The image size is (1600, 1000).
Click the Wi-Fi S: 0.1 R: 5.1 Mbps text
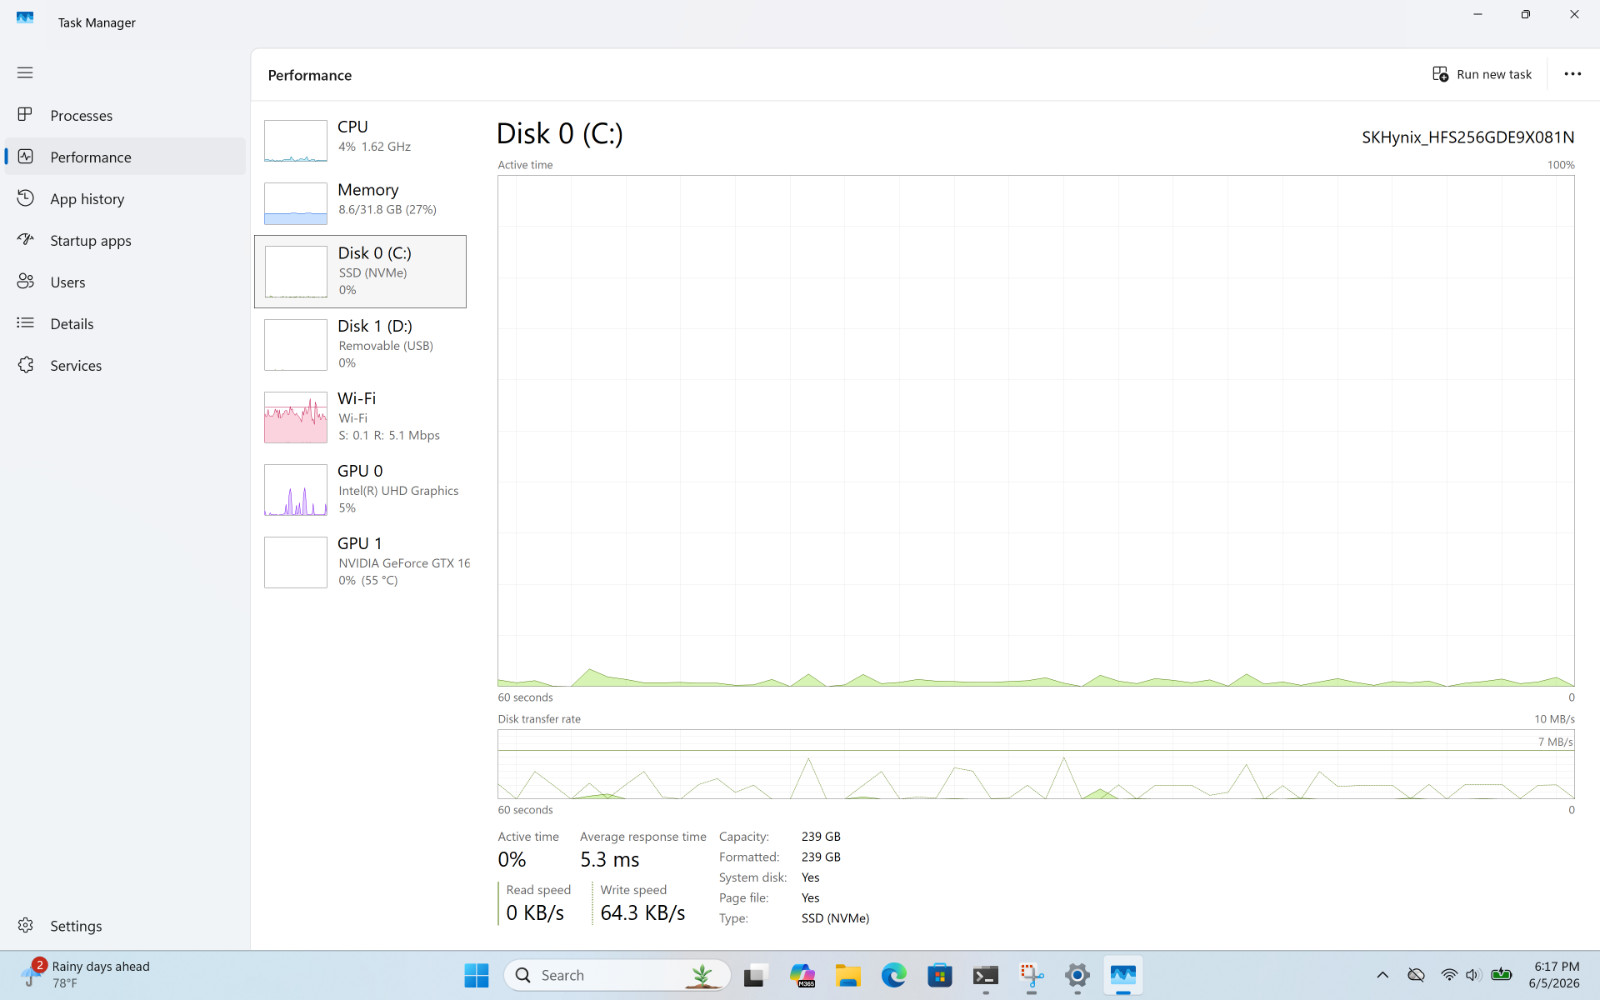click(389, 436)
